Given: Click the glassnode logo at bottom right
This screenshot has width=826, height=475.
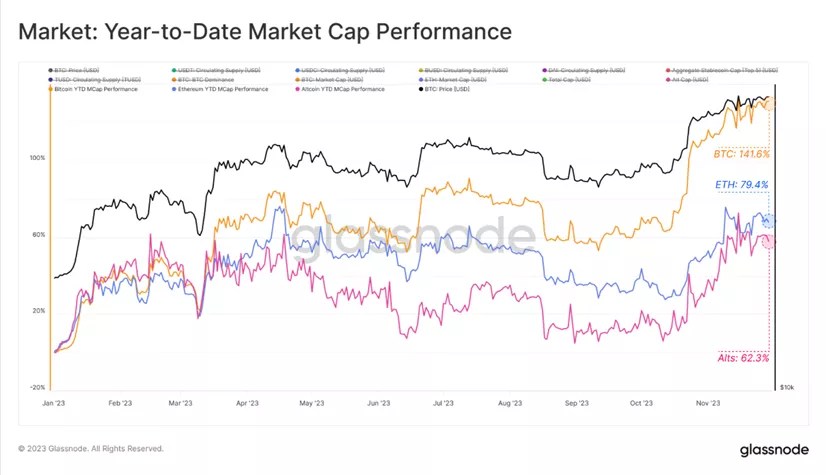Looking at the screenshot, I should tap(774, 450).
